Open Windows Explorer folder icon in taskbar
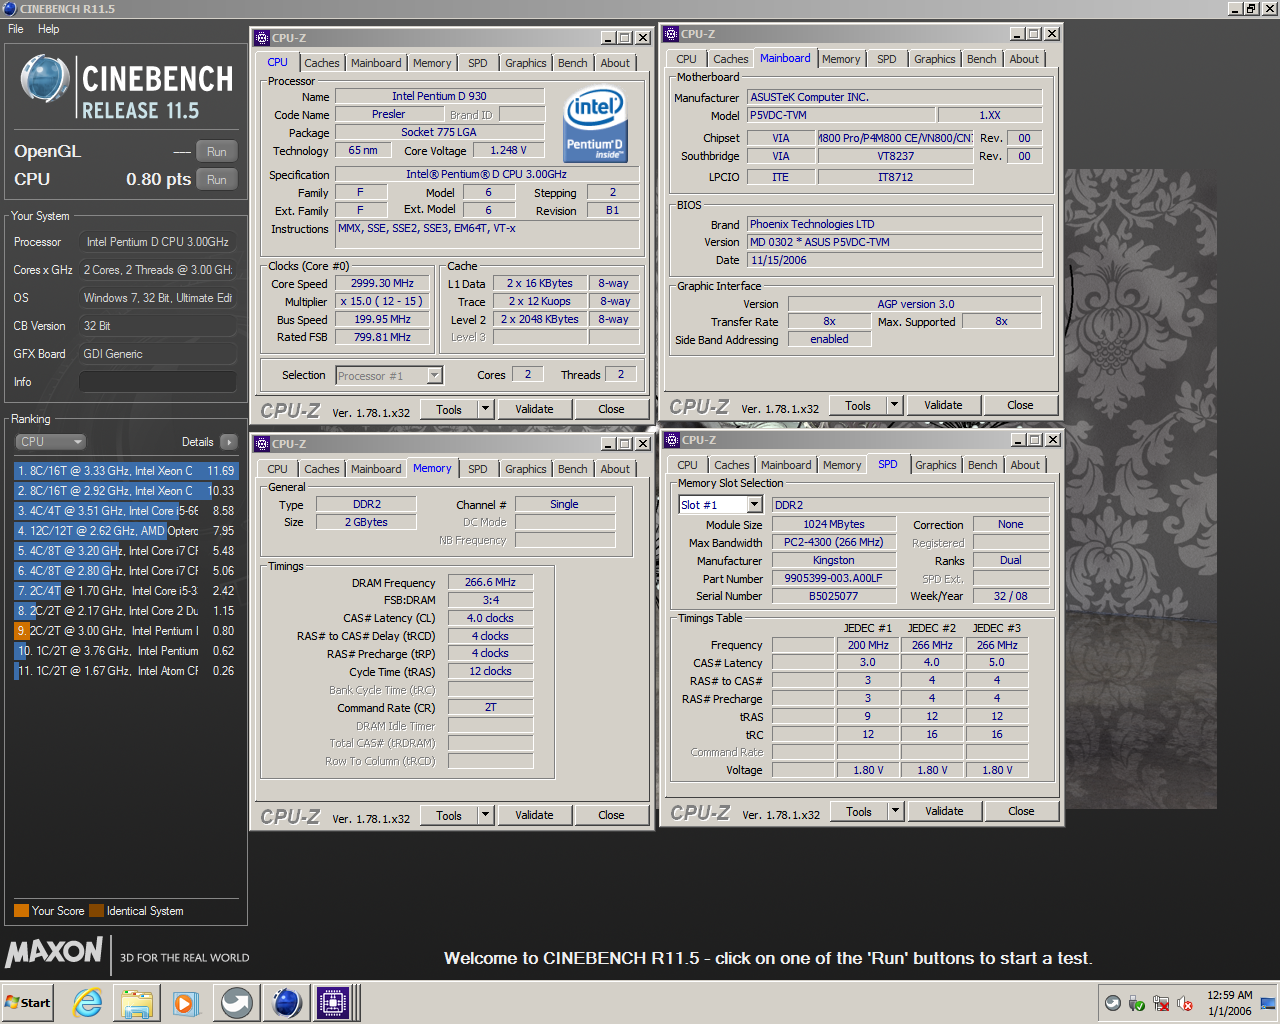Viewport: 1280px width, 1024px height. click(x=137, y=1003)
